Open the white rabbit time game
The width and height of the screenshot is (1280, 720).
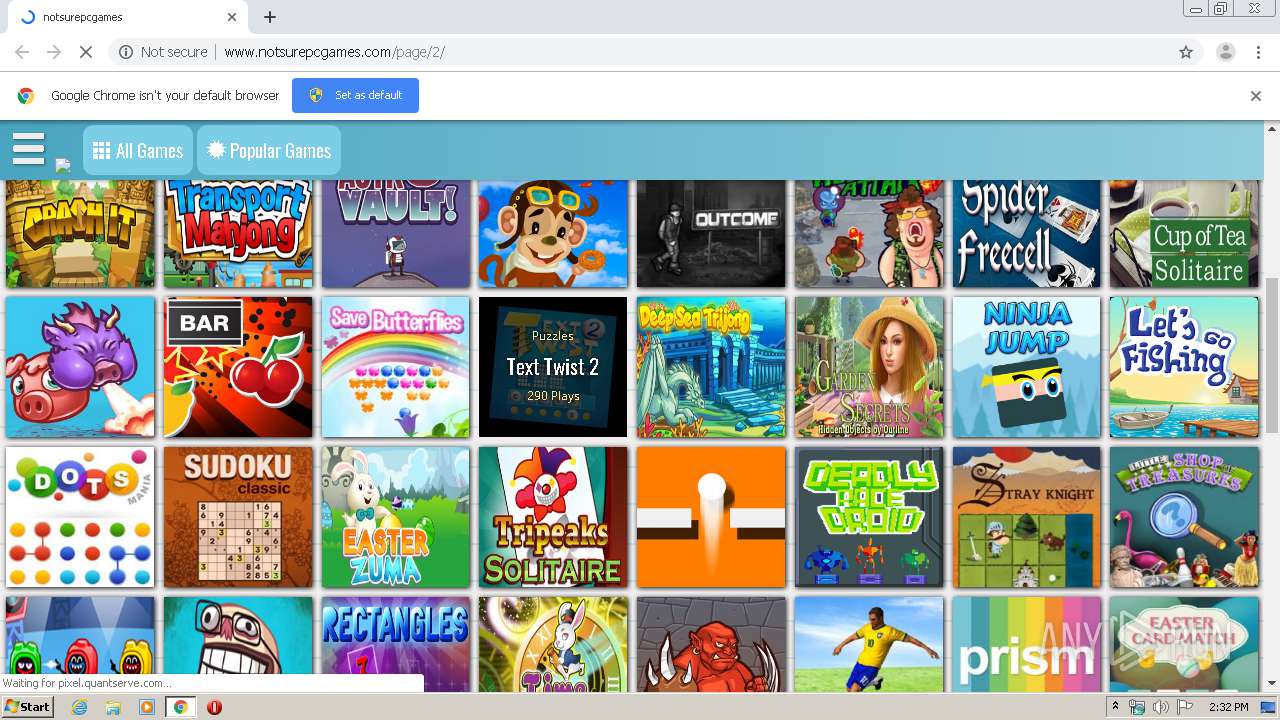point(553,644)
